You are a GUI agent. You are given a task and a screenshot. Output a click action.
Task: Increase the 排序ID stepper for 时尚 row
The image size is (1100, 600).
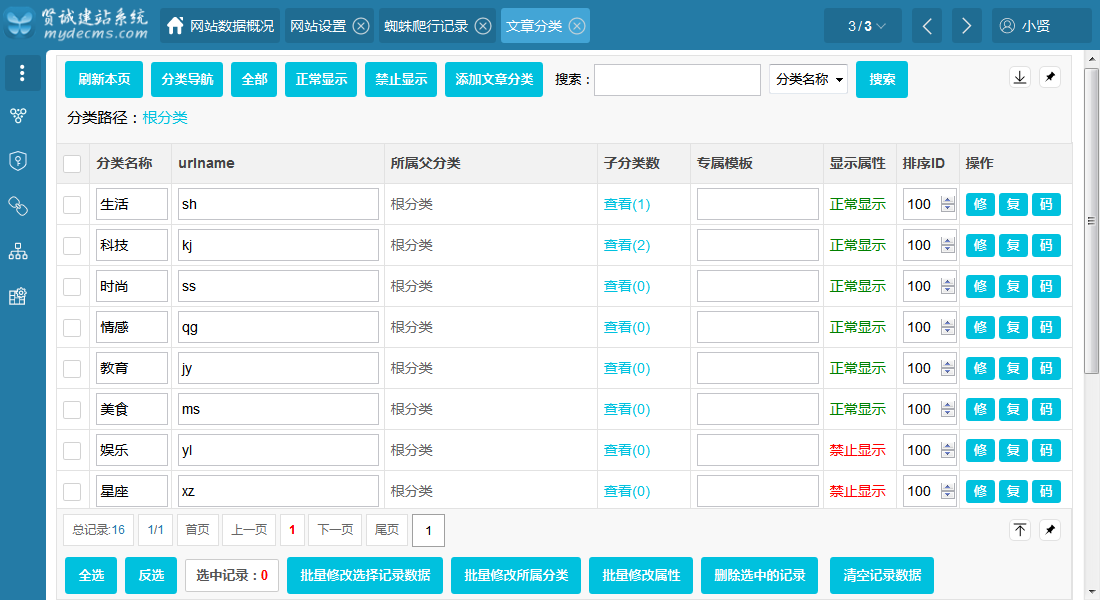pyautogui.click(x=947, y=282)
